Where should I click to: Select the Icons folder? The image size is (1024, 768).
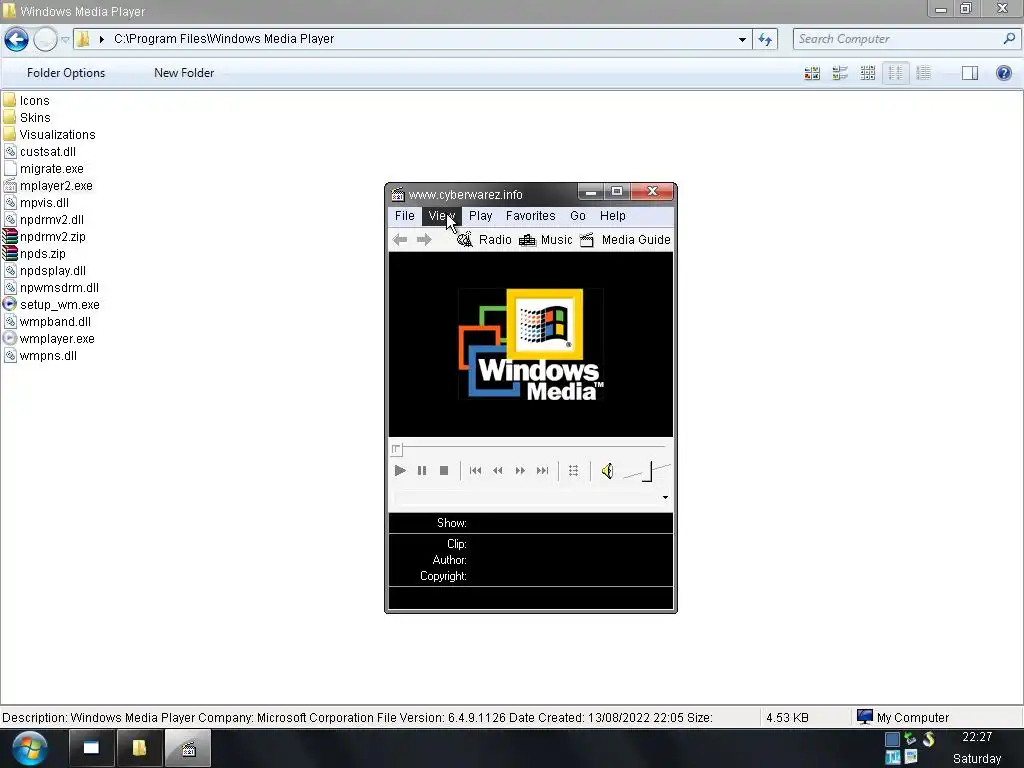(x=26, y=101)
